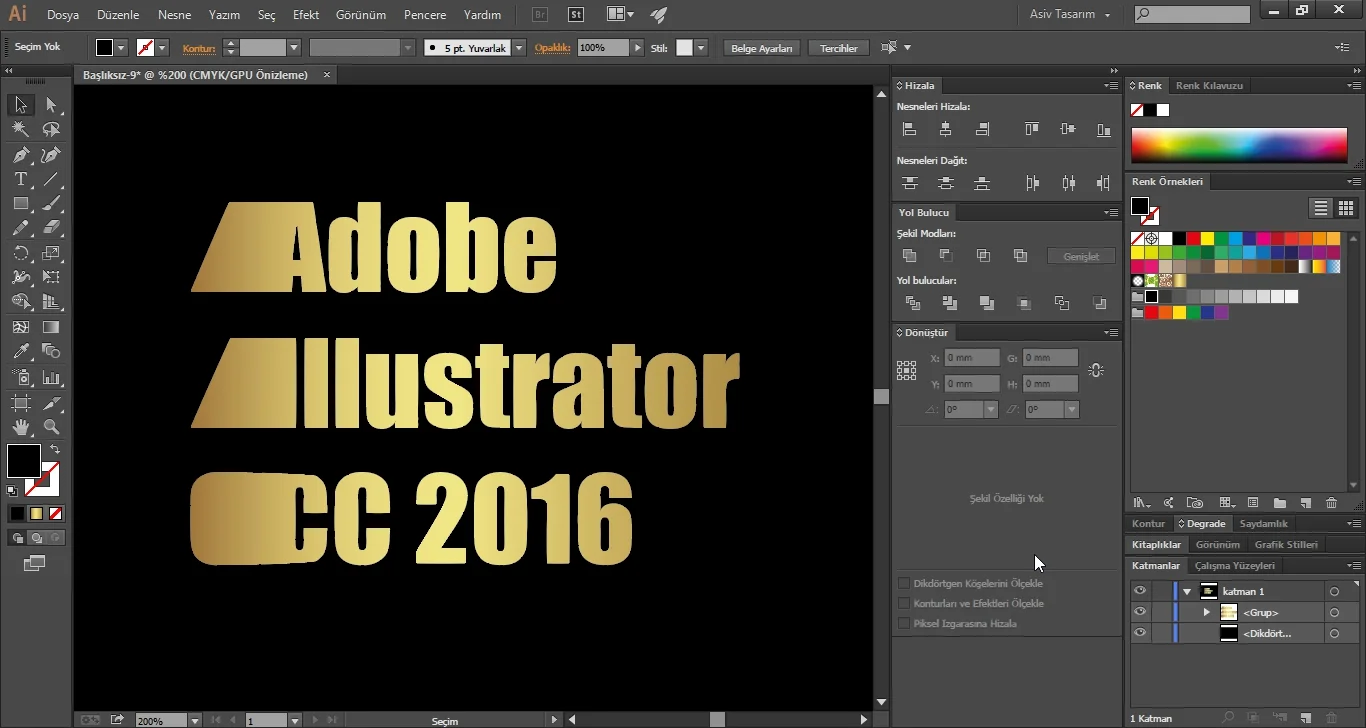
Task: Switch swatches to thumbnail grid view
Action: click(x=1346, y=208)
